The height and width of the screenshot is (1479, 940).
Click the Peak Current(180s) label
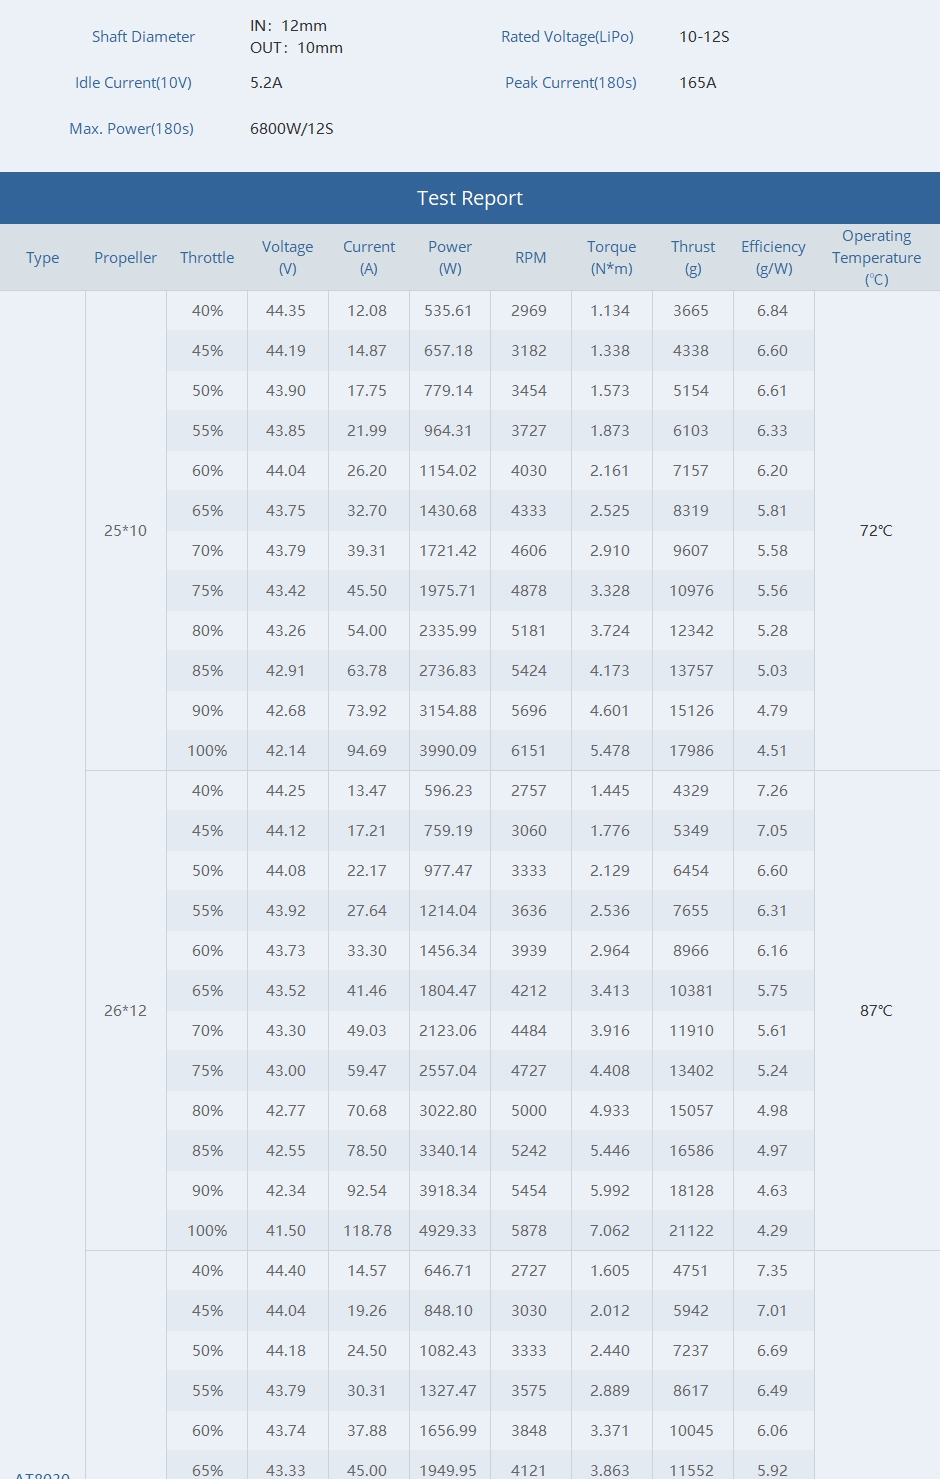tap(570, 83)
